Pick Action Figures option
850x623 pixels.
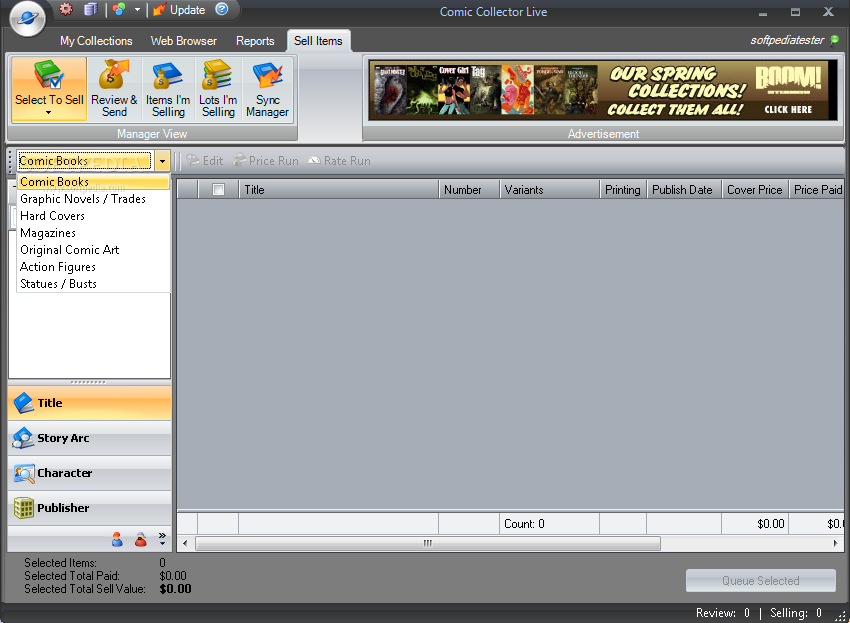tap(94, 267)
